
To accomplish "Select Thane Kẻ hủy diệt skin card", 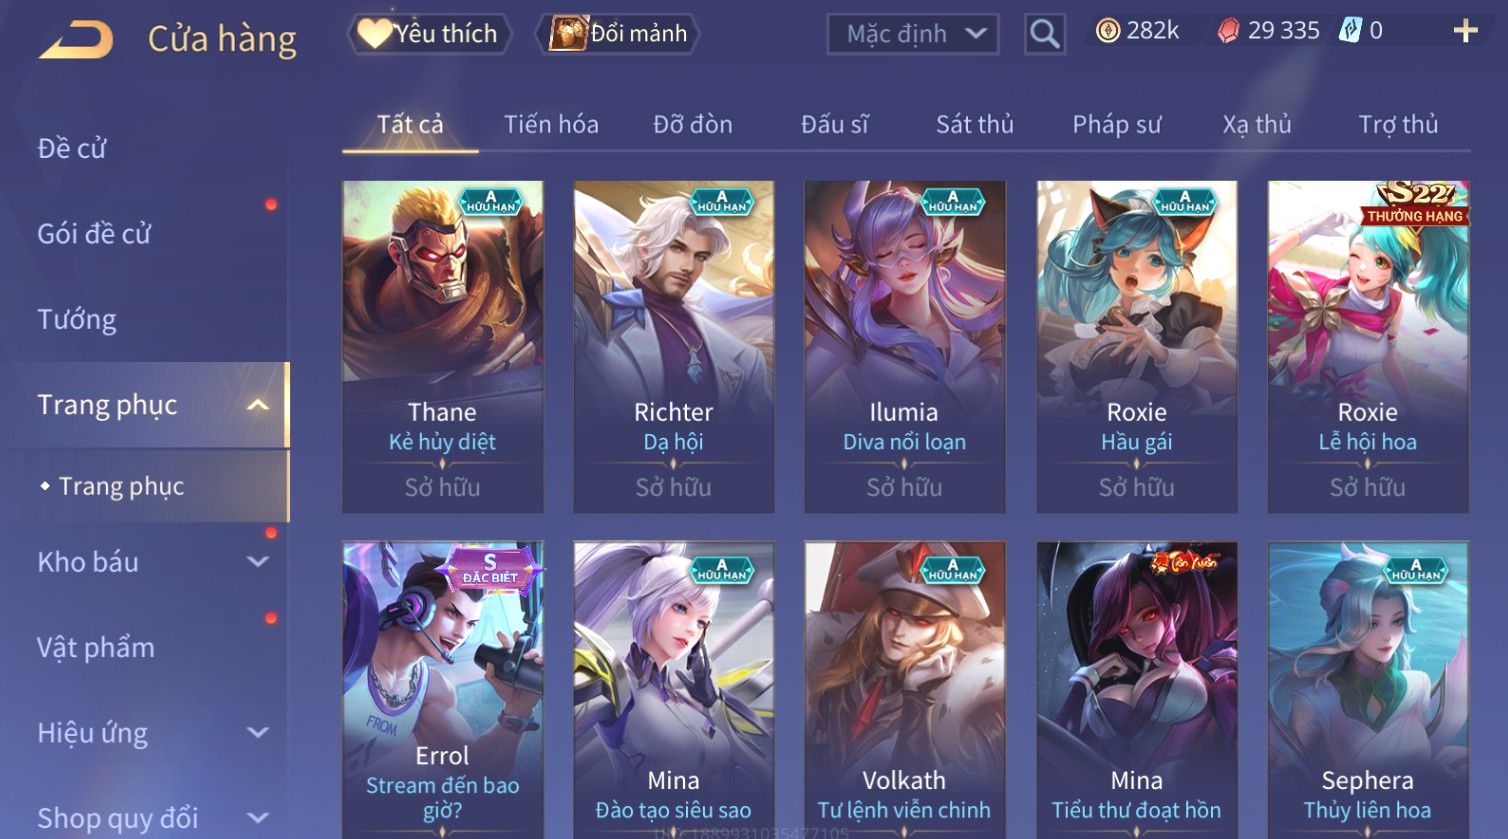I will [442, 347].
